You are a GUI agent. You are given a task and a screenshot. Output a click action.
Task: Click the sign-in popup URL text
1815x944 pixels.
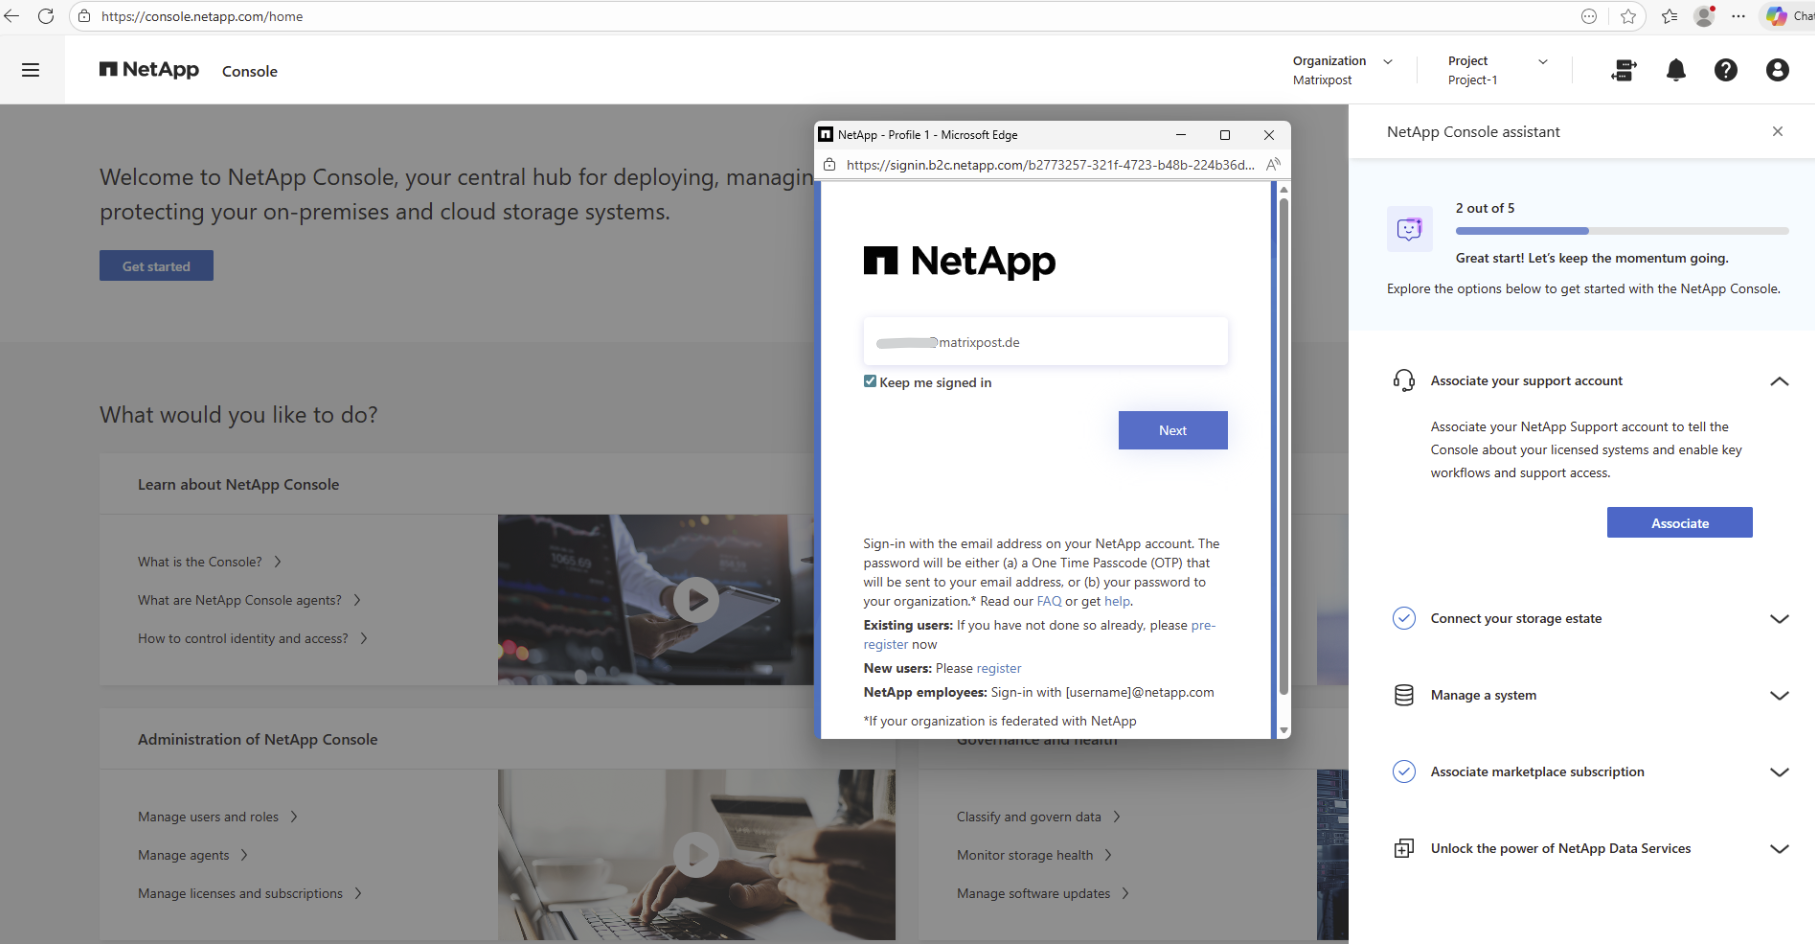(1050, 165)
